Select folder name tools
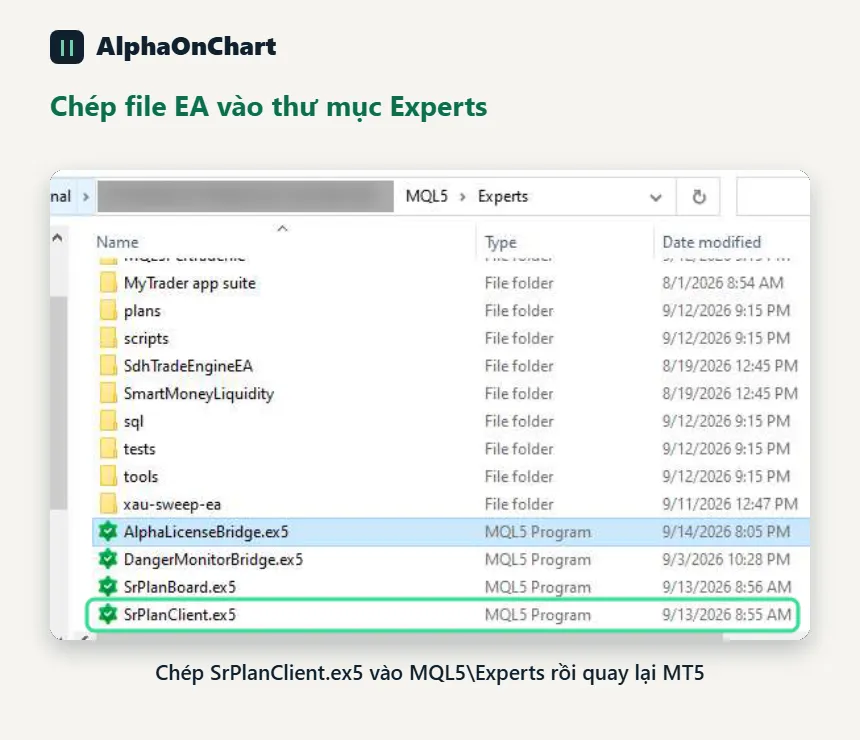 pyautogui.click(x=141, y=477)
